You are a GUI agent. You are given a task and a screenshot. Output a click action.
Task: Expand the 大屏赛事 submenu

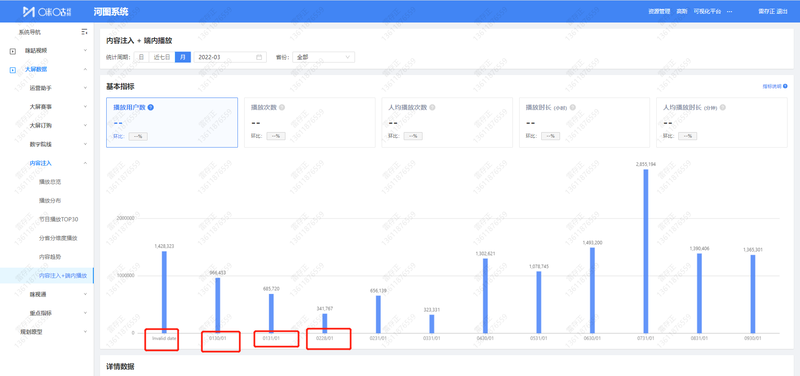point(85,107)
